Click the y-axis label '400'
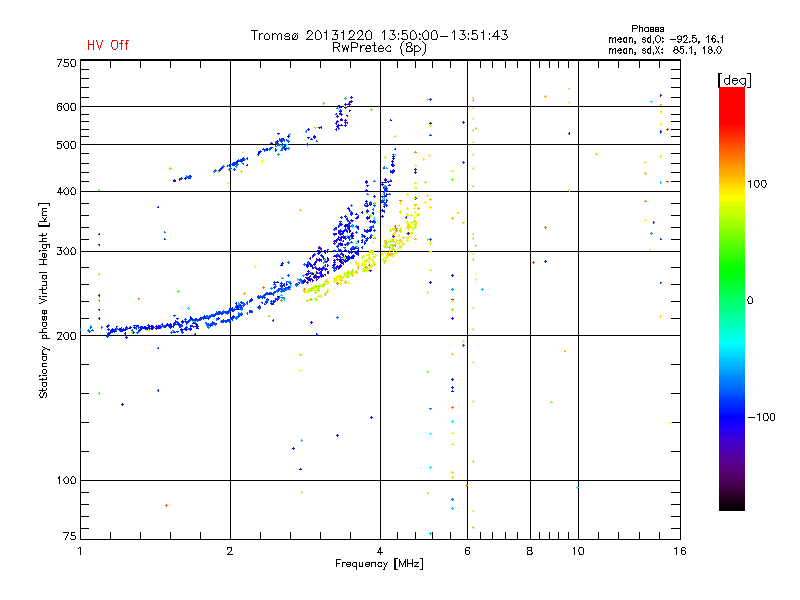 pos(66,192)
